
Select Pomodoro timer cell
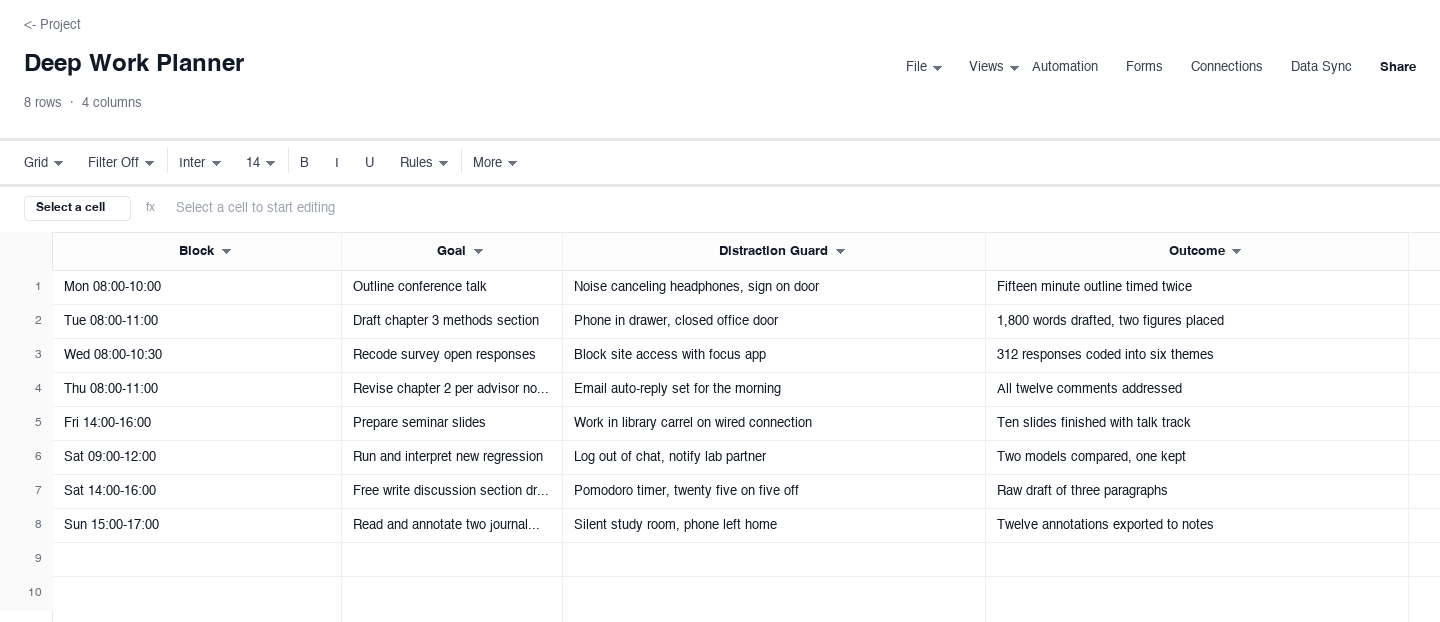[774, 491]
